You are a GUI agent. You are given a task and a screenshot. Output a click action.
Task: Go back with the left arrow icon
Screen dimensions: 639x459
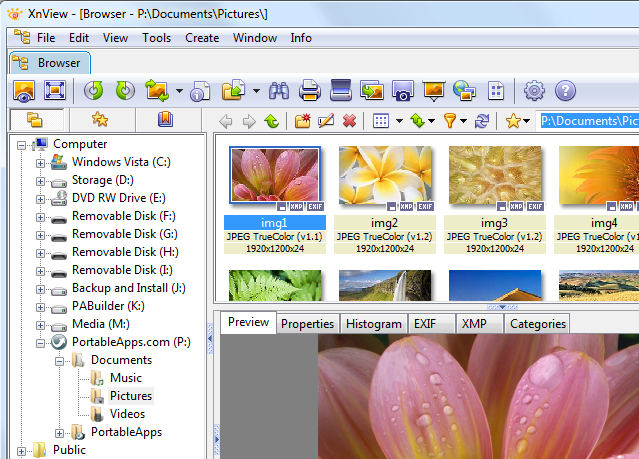click(226, 121)
